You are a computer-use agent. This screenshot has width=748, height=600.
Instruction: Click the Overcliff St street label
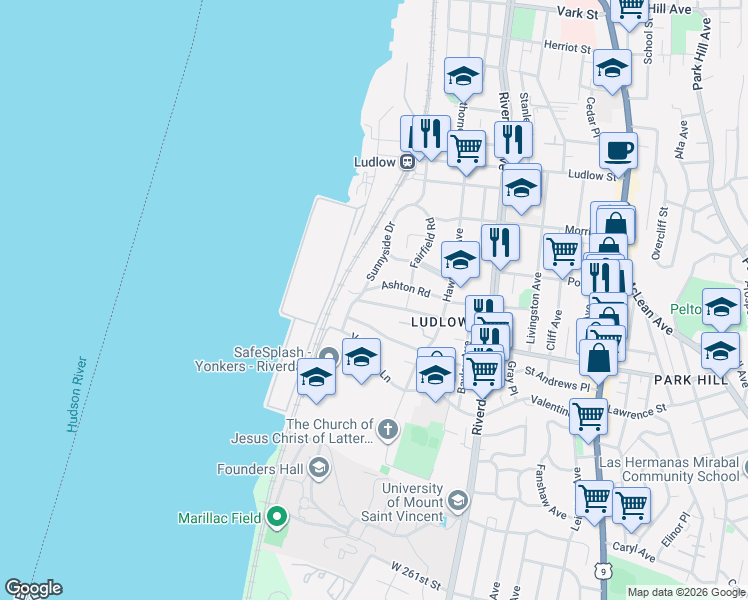click(x=660, y=233)
